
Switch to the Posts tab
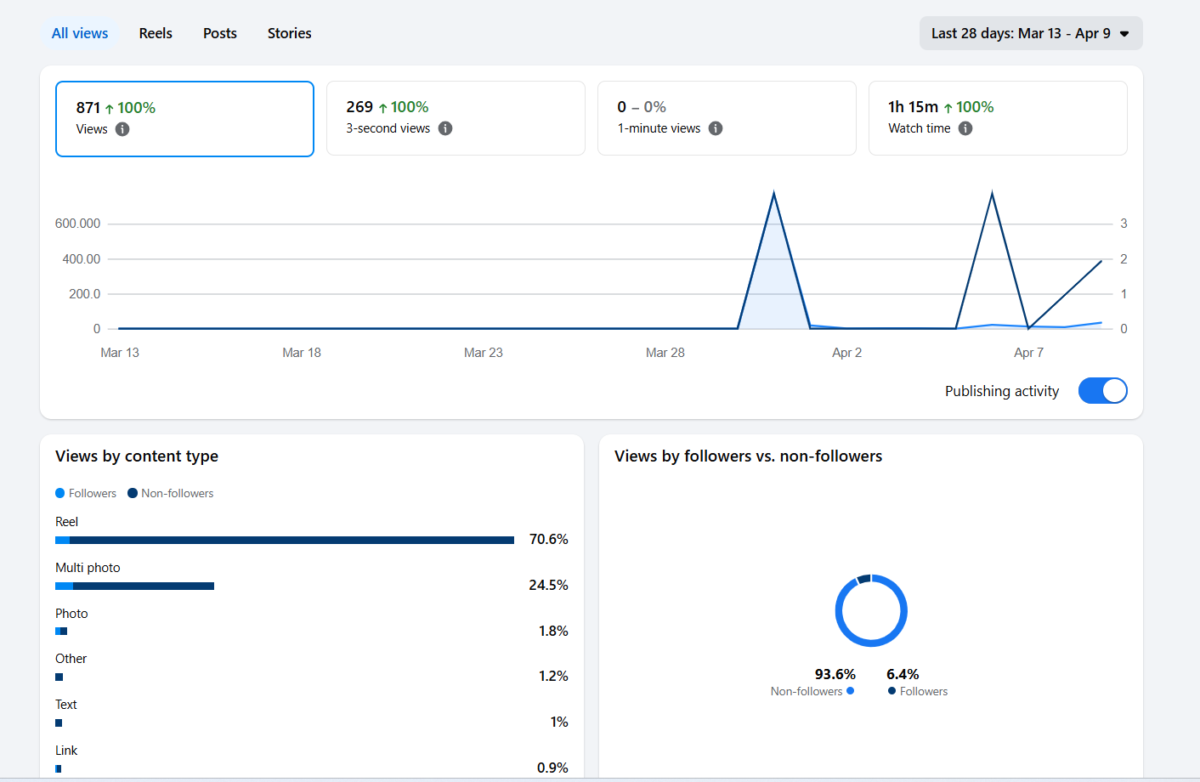219,33
